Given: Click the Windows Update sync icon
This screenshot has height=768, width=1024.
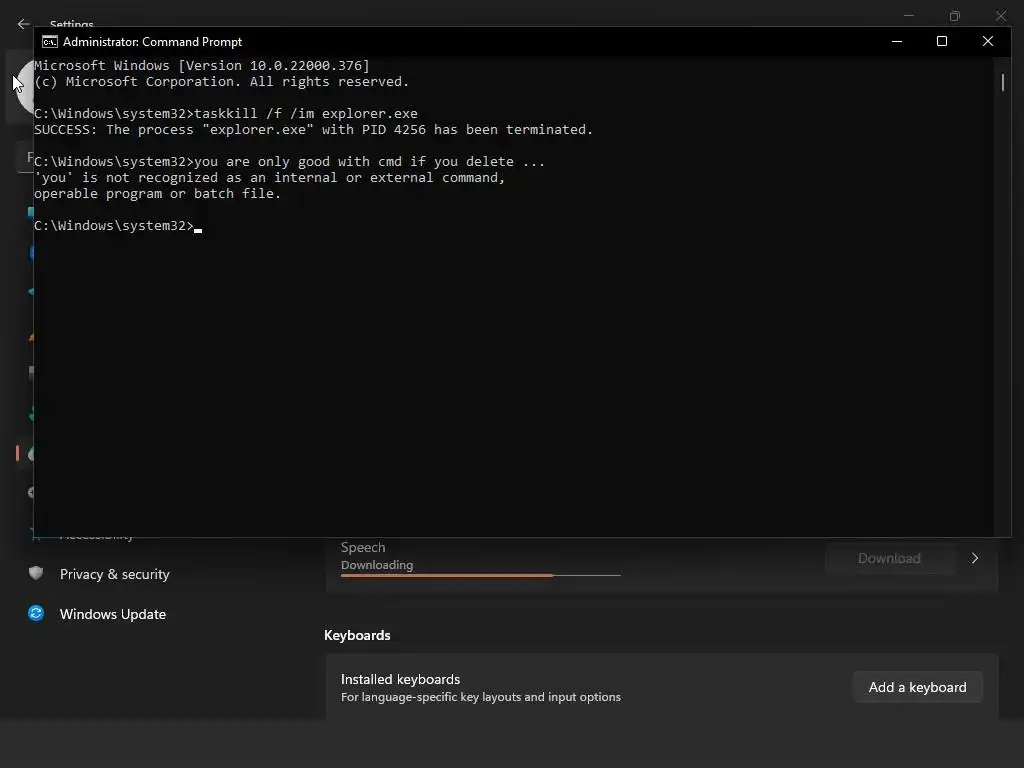Looking at the screenshot, I should (36, 613).
